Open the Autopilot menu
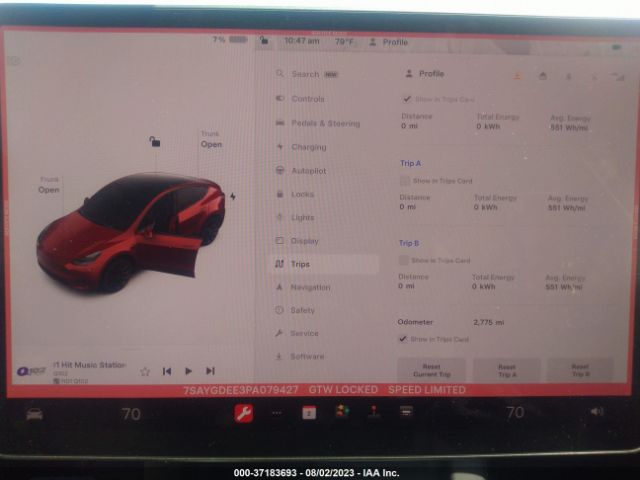This screenshot has height=480, width=640. [301, 171]
